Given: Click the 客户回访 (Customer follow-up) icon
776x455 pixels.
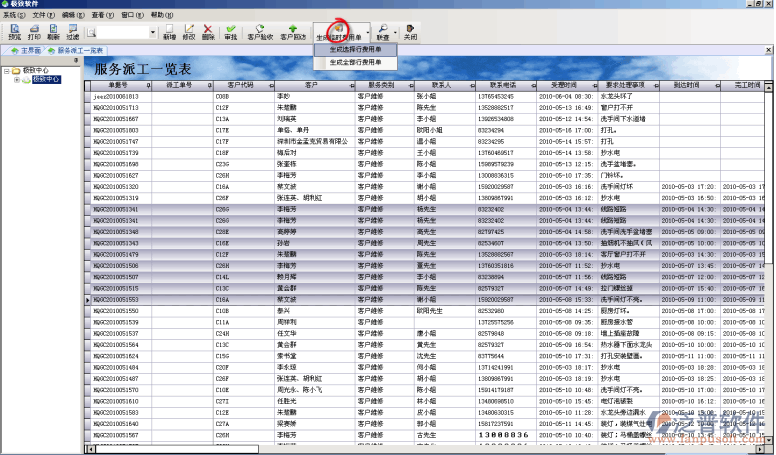Looking at the screenshot, I should coord(293,31).
